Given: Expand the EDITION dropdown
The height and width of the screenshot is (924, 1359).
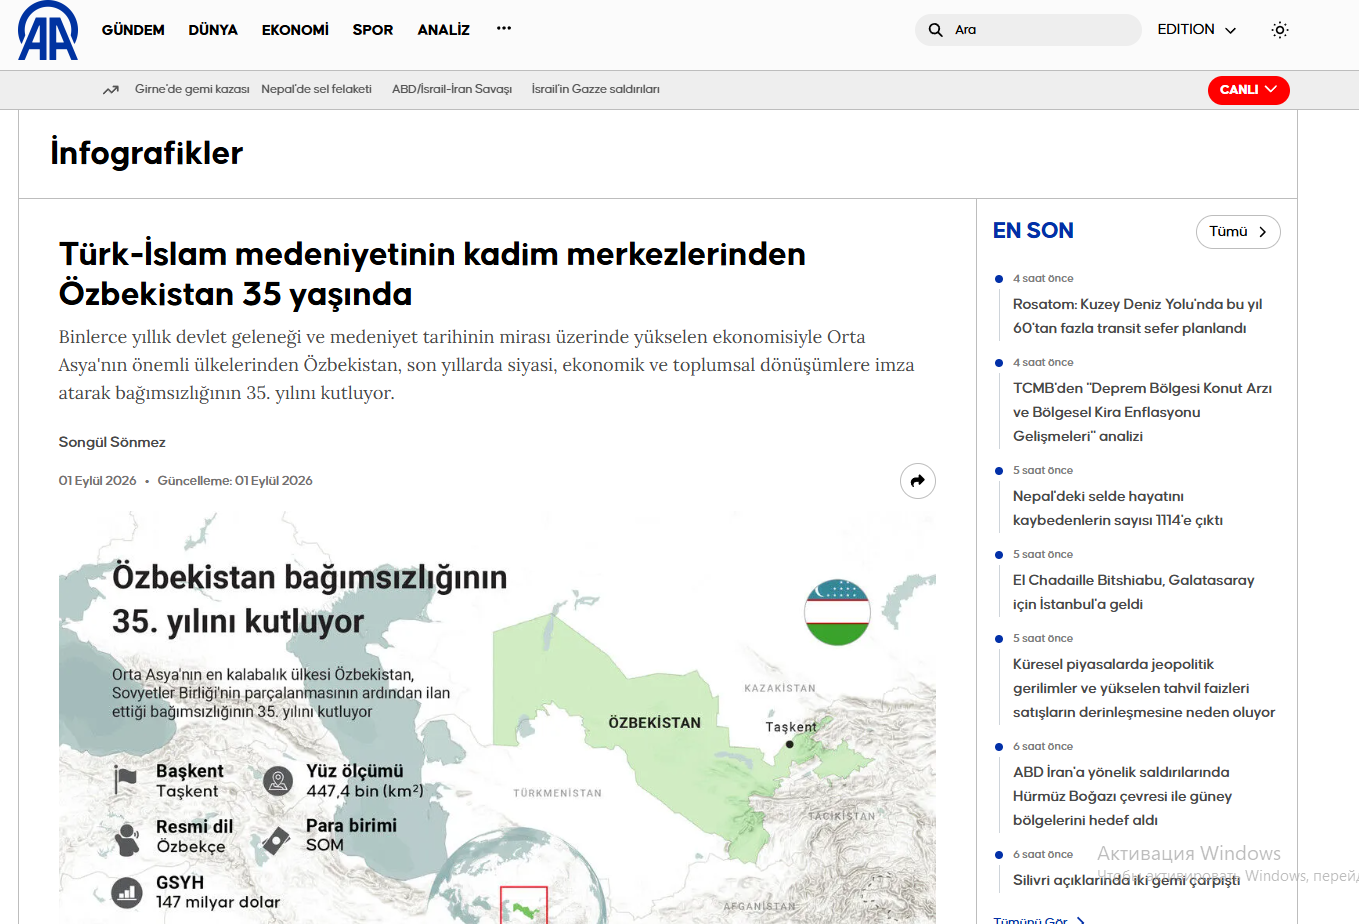Looking at the screenshot, I should [x=1196, y=30].
